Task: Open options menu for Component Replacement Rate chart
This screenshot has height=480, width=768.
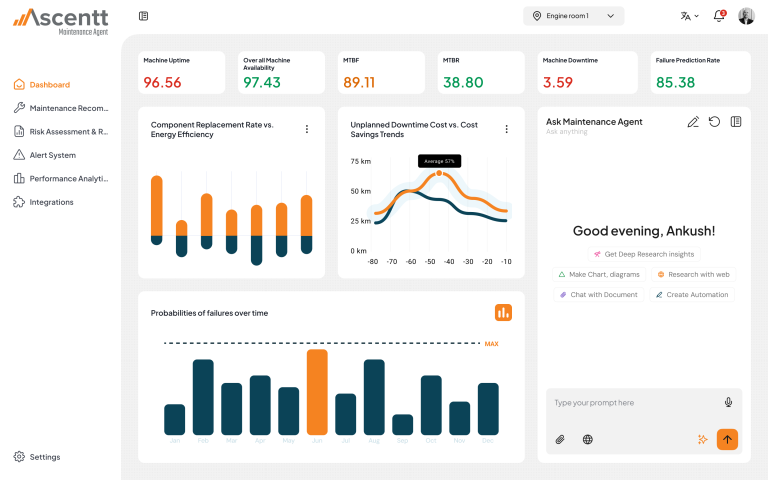Action: pyautogui.click(x=307, y=129)
